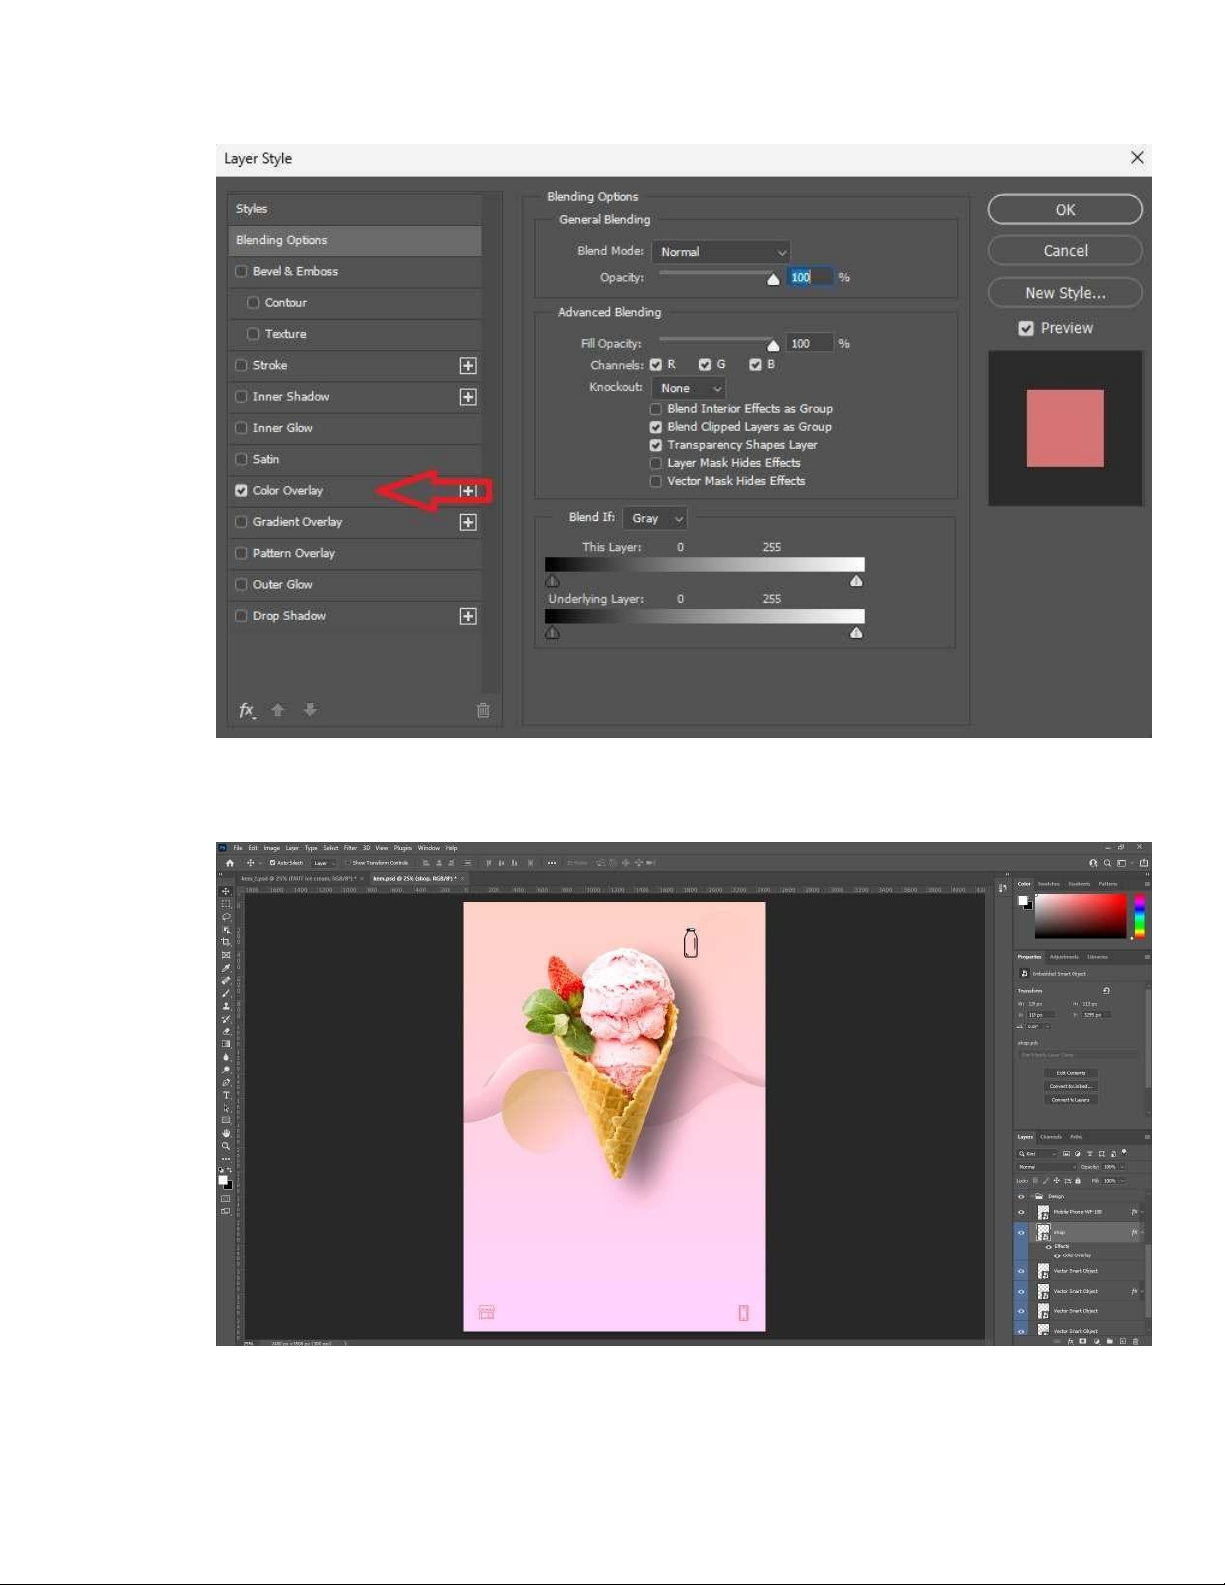Image resolution: width=1225 pixels, height=1585 pixels.
Task: Enable the Bevel & Emboss checkbox
Action: (x=241, y=271)
